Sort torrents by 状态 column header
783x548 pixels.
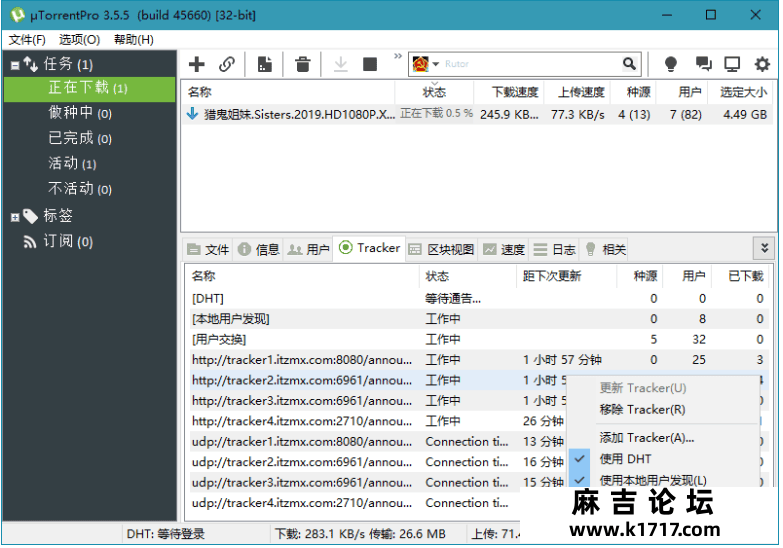(434, 92)
